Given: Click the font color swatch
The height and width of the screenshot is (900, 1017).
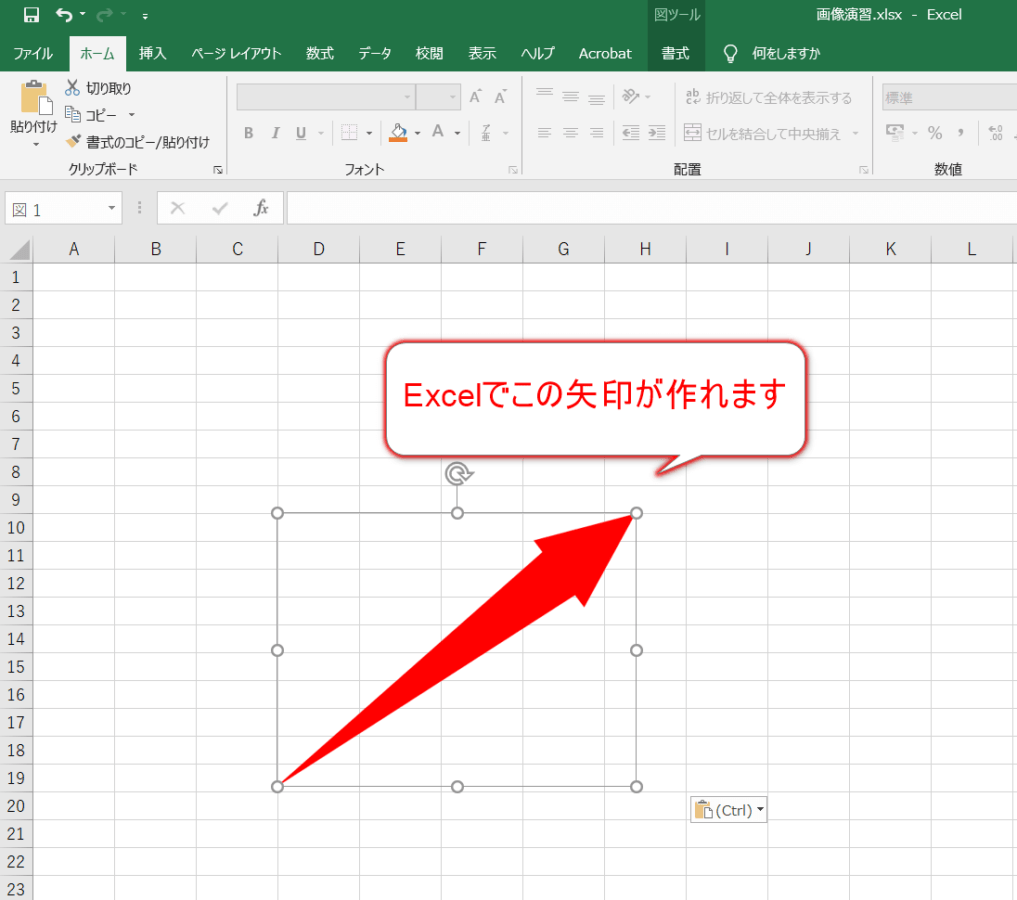Looking at the screenshot, I should pyautogui.click(x=440, y=132).
